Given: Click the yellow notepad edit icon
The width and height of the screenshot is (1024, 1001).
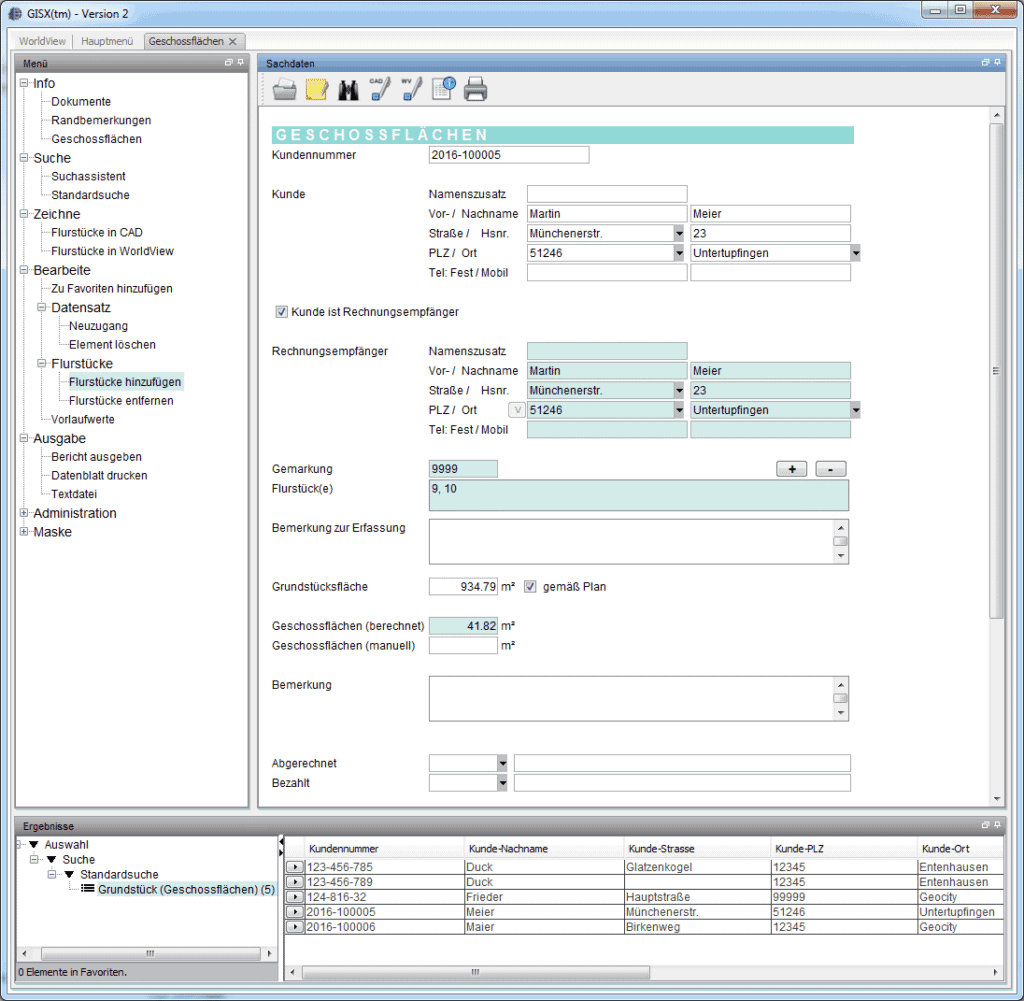Looking at the screenshot, I should (x=317, y=90).
